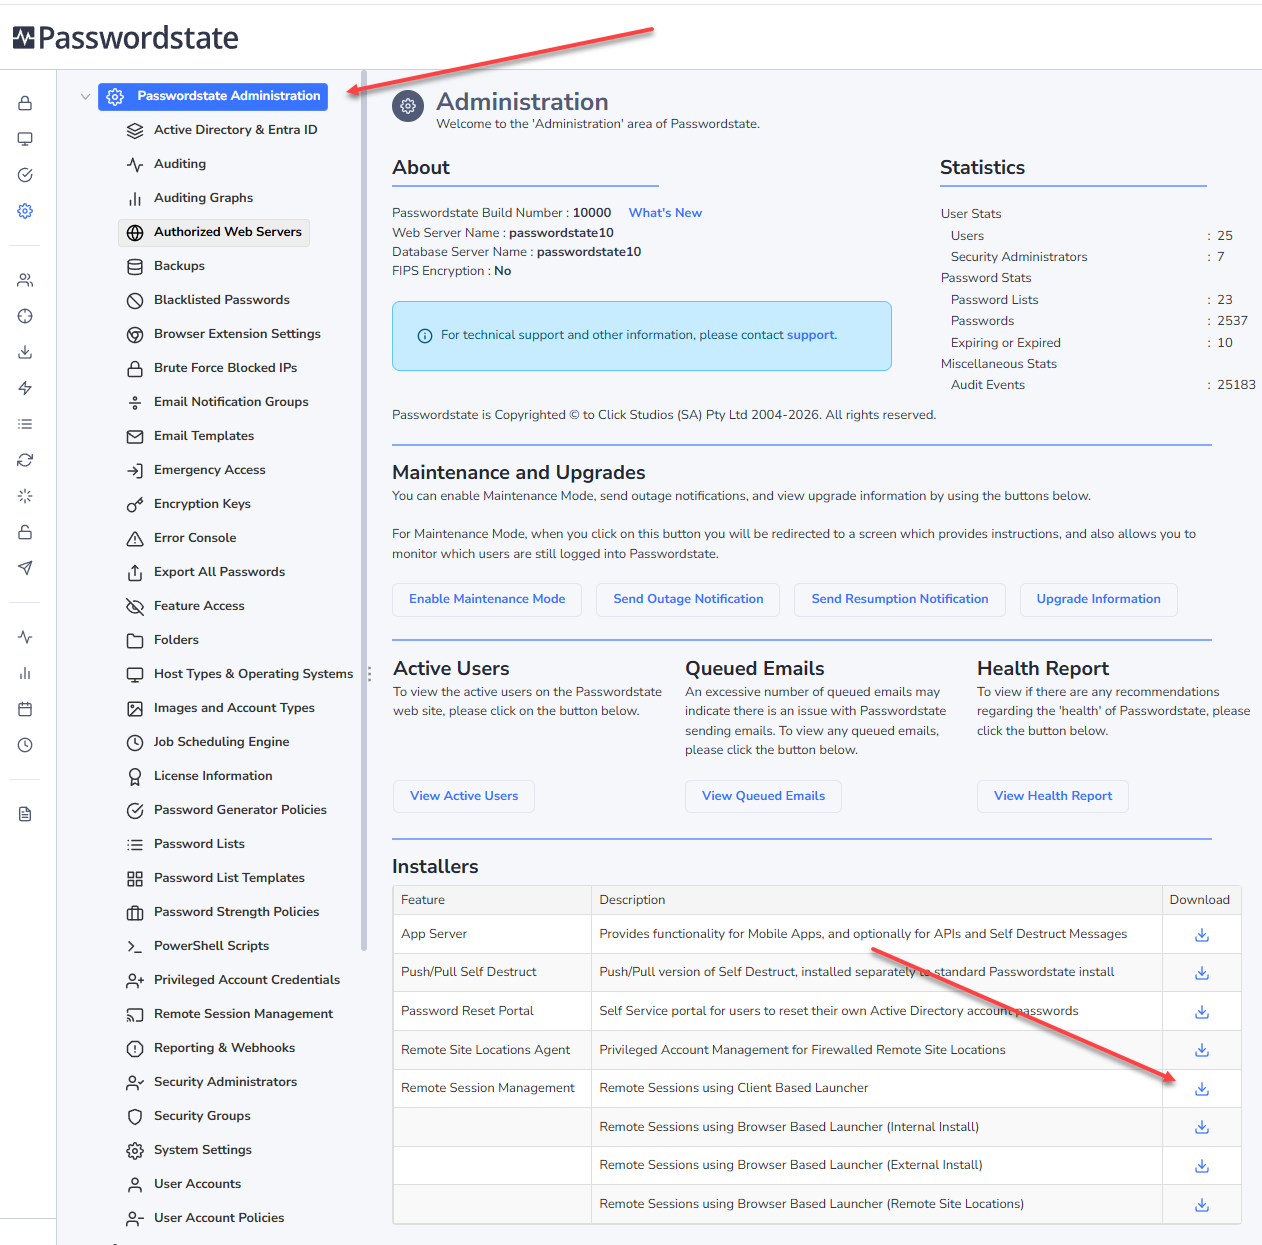Select Authorized Web Servers
The width and height of the screenshot is (1262, 1245).
[x=214, y=232]
